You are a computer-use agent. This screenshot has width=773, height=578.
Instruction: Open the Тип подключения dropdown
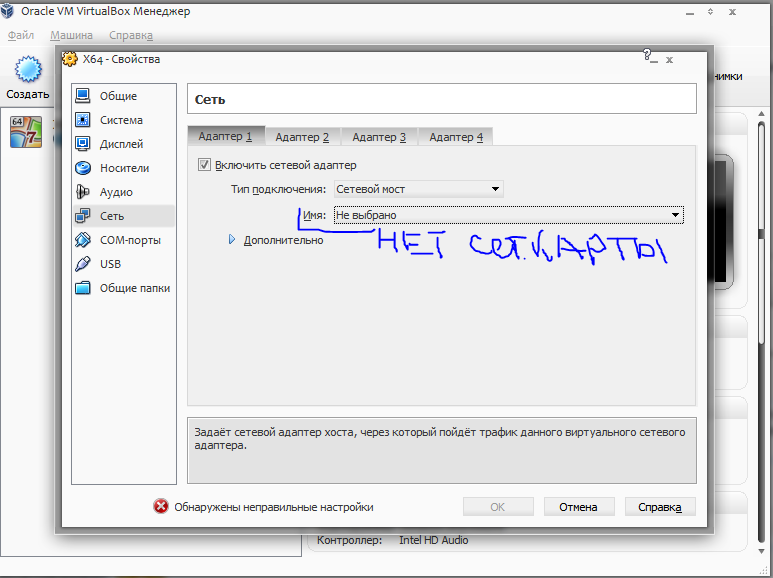(419, 189)
